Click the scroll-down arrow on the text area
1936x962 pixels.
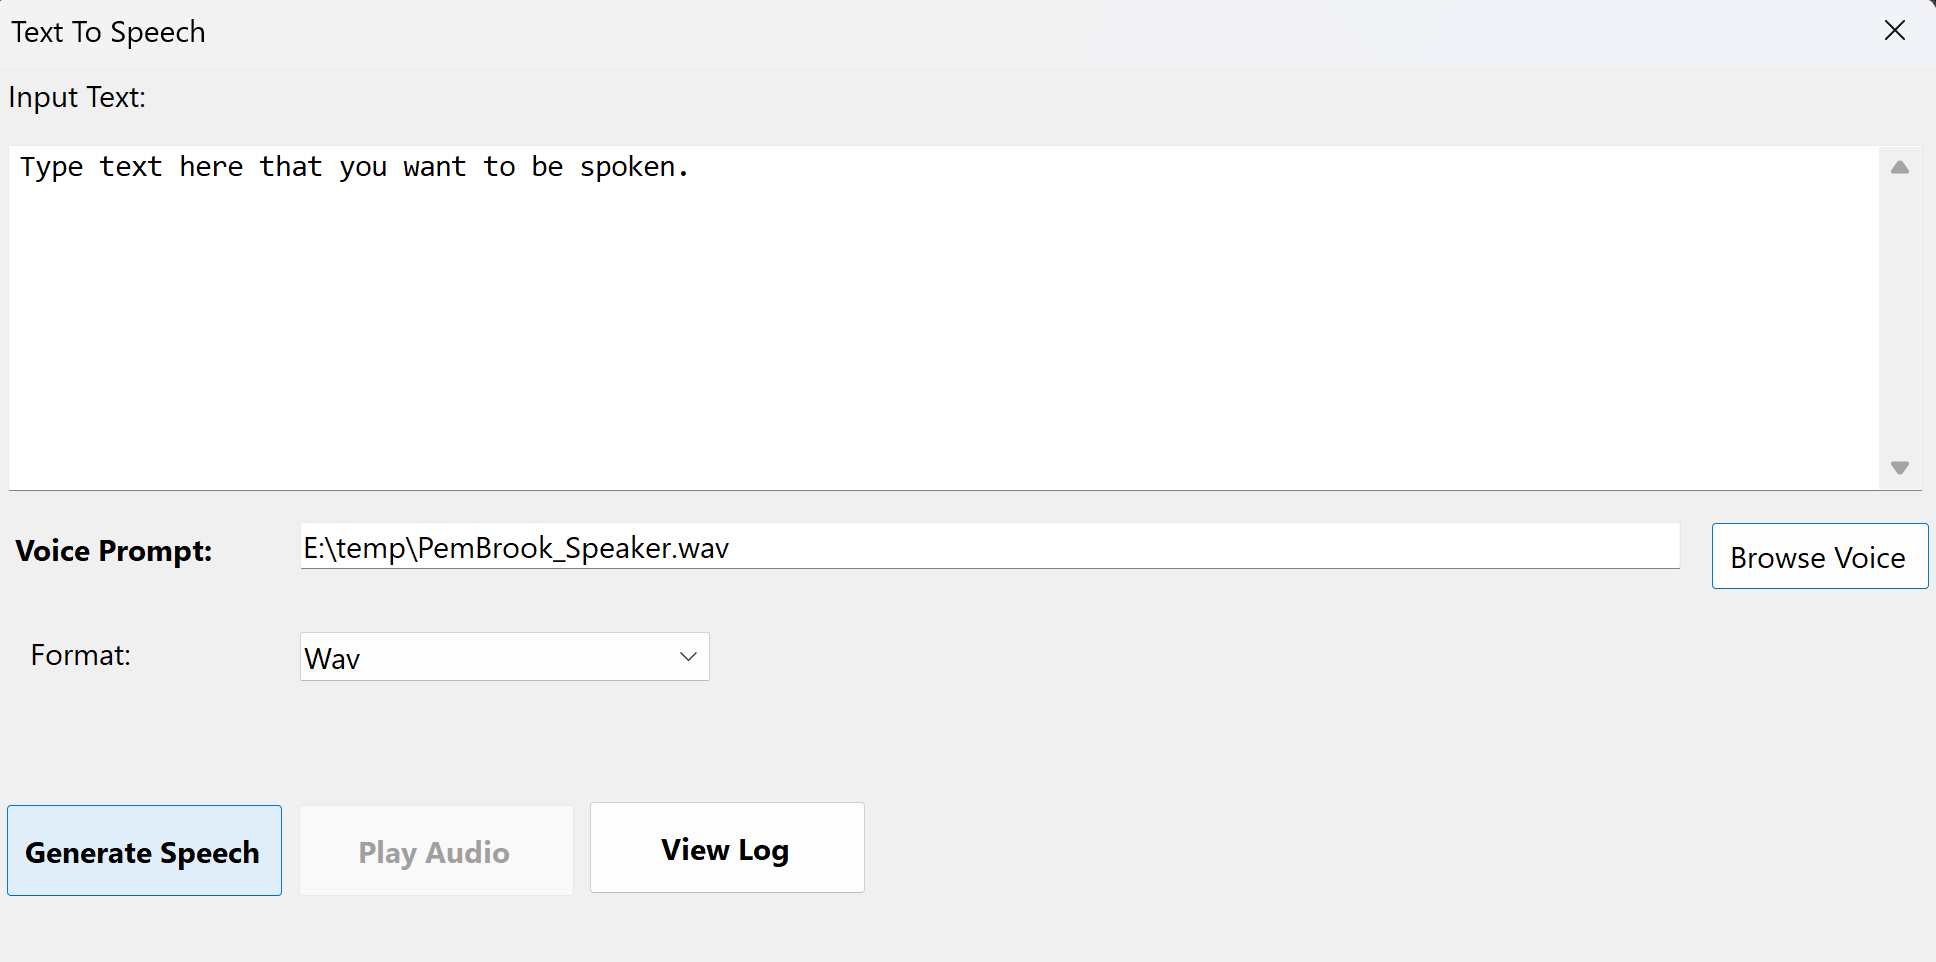tap(1899, 467)
